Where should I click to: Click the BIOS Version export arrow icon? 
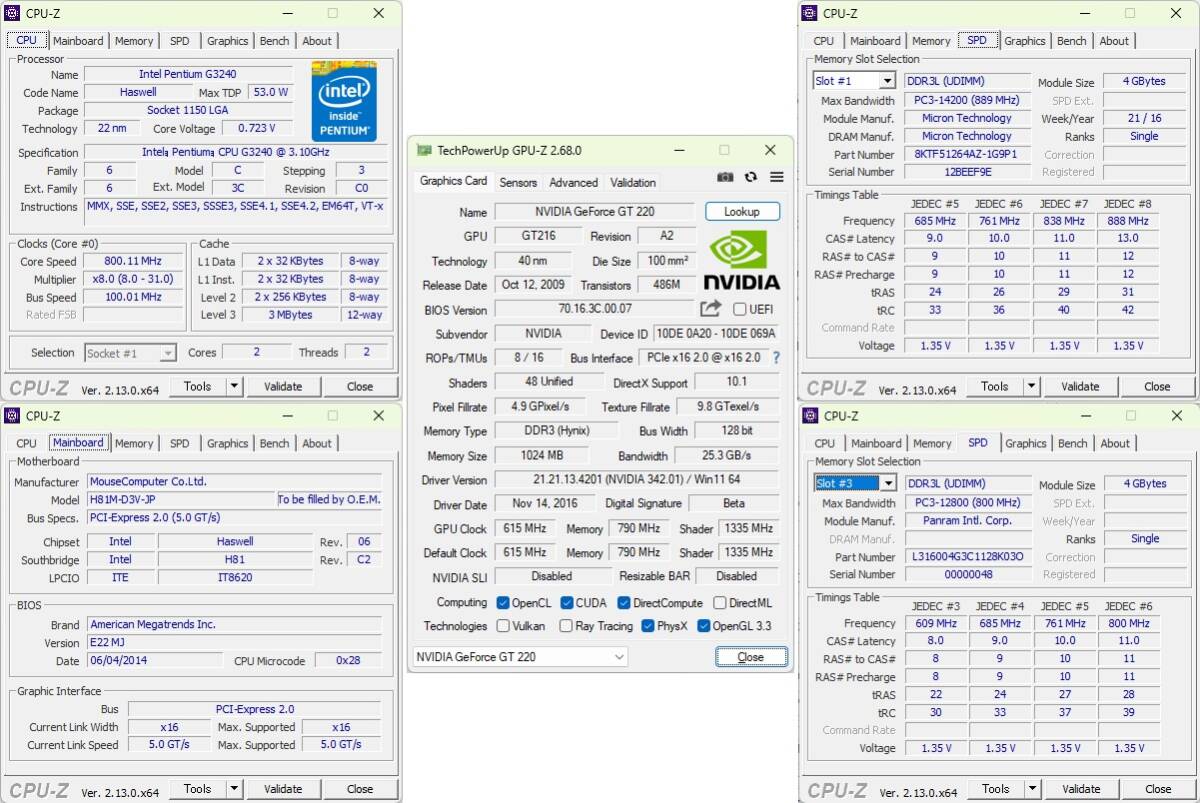710,309
